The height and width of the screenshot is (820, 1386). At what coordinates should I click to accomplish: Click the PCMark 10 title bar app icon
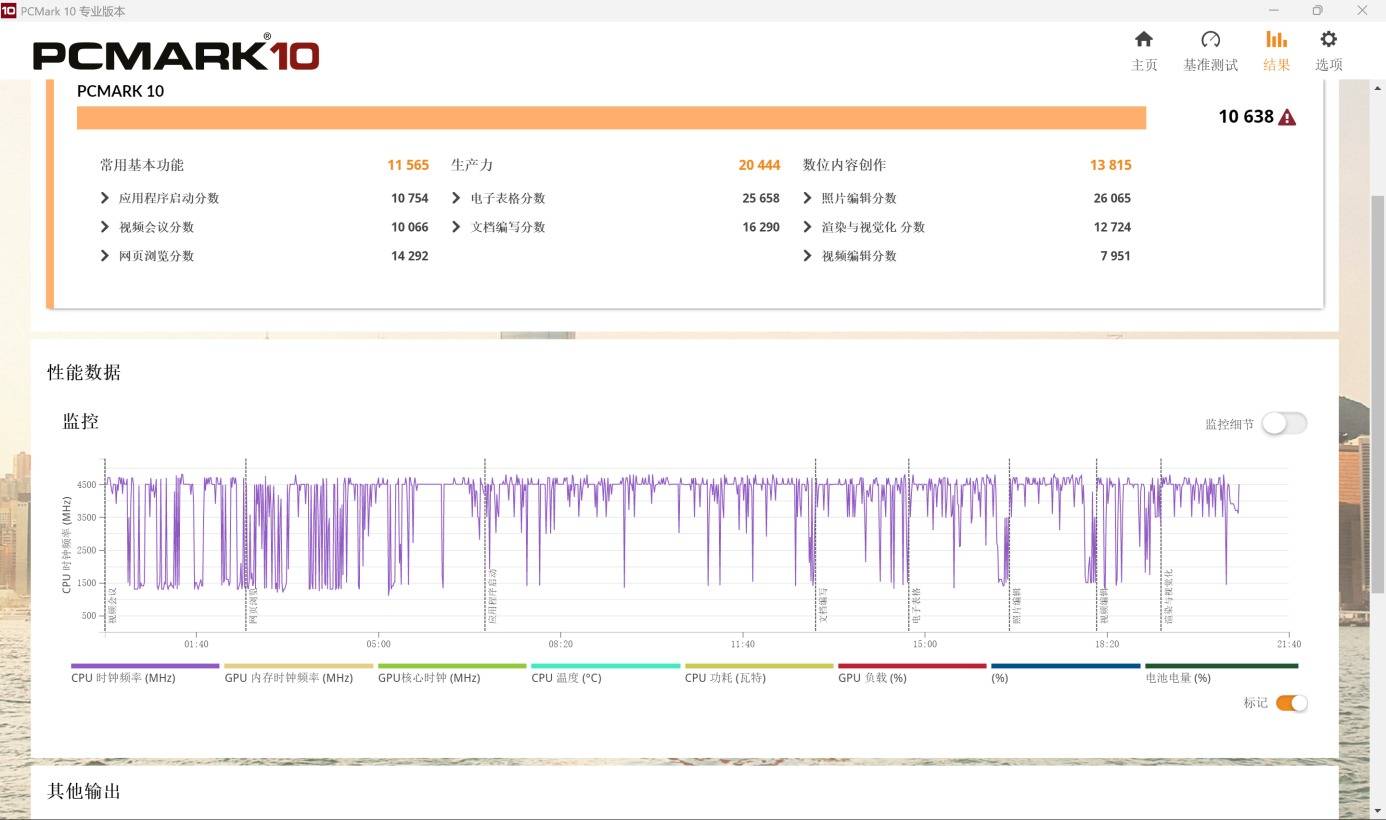[x=9, y=10]
